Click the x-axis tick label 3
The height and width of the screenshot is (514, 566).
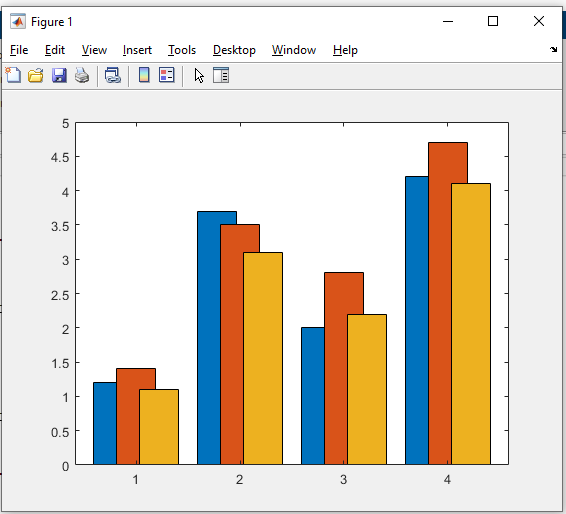click(x=344, y=480)
